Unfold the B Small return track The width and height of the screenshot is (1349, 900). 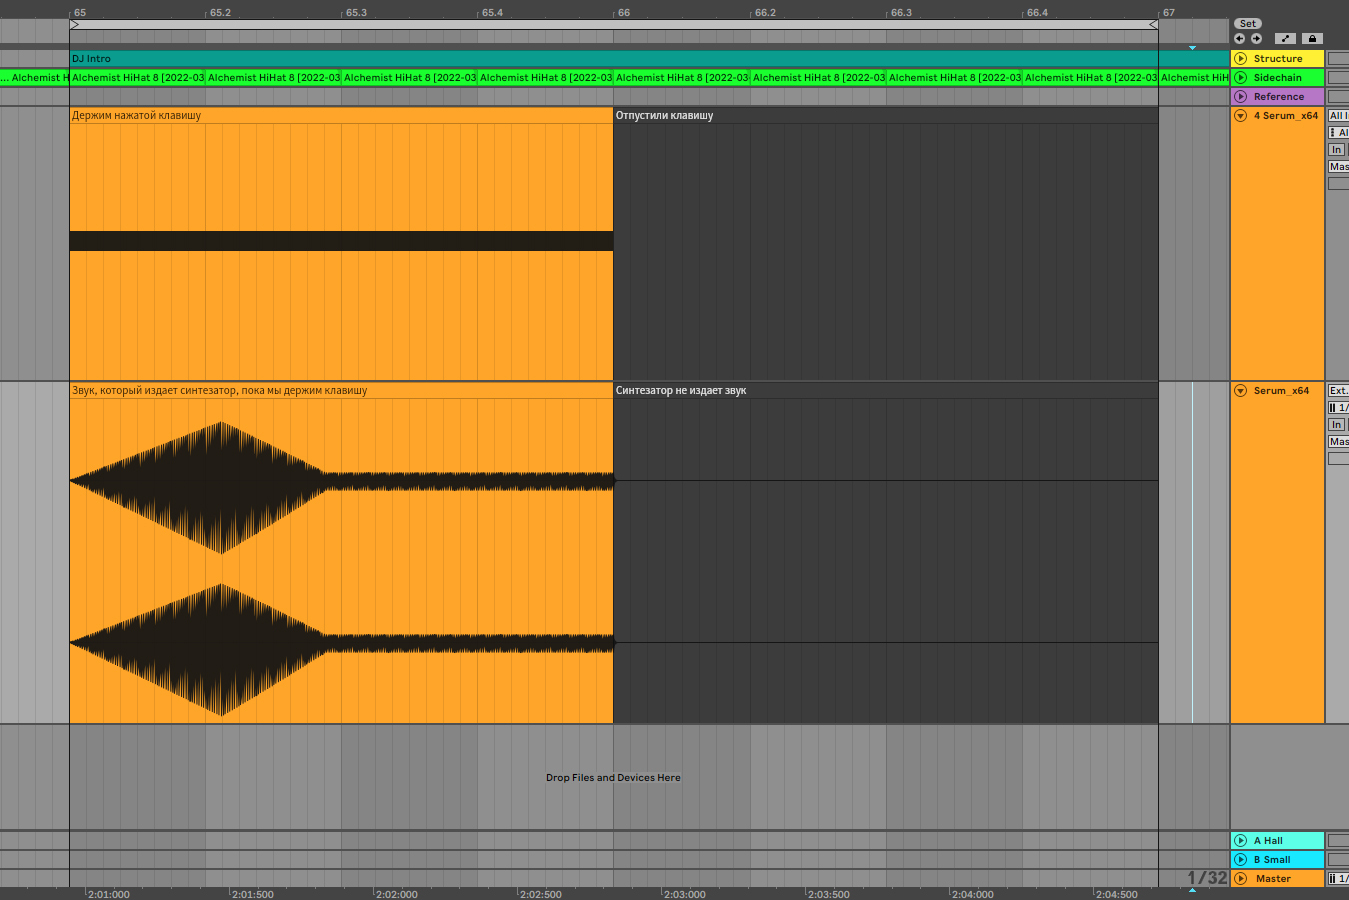click(x=1241, y=860)
